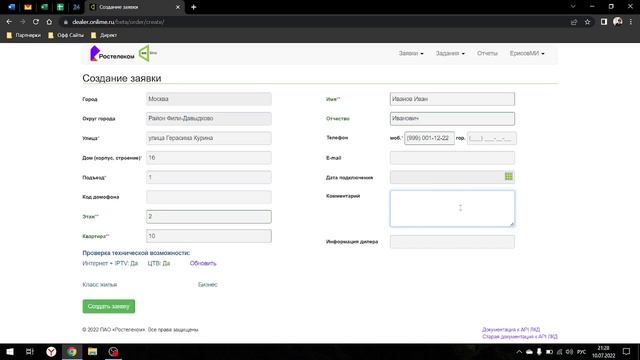Click the Информация дилера input field
This screenshot has height=360, width=640.
452,242
